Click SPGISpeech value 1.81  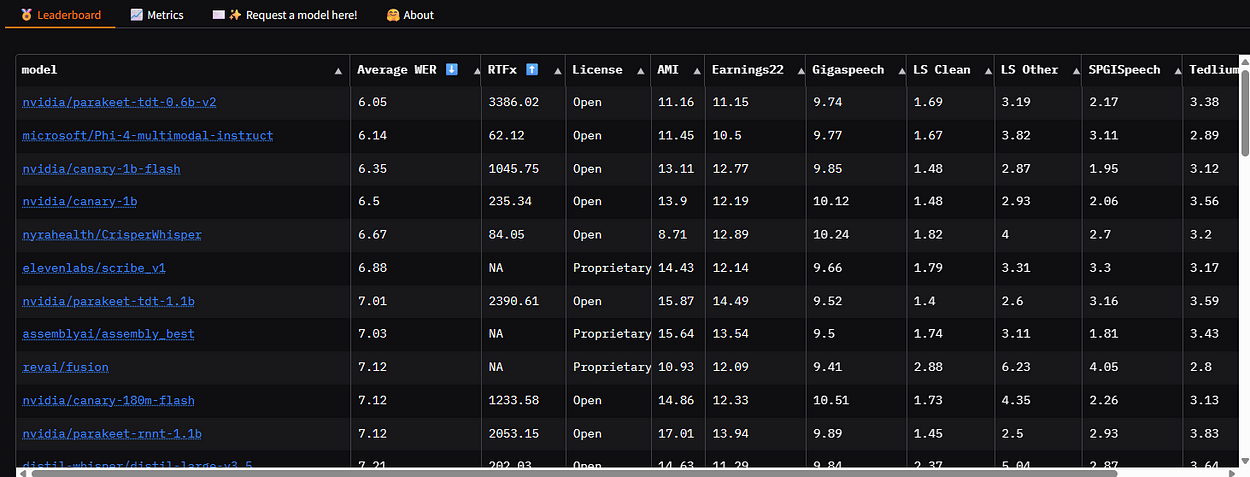tap(1103, 334)
